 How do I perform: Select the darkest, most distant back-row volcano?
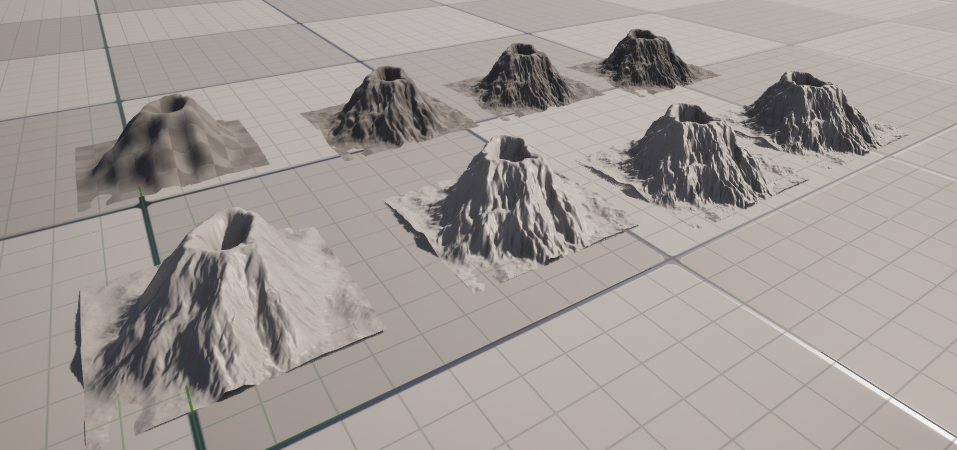[645, 61]
